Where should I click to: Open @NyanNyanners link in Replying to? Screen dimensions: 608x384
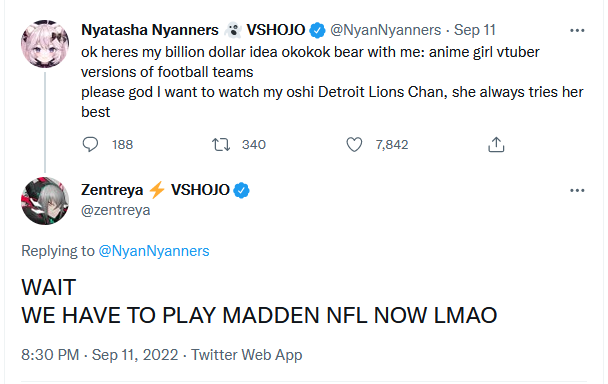tap(154, 251)
